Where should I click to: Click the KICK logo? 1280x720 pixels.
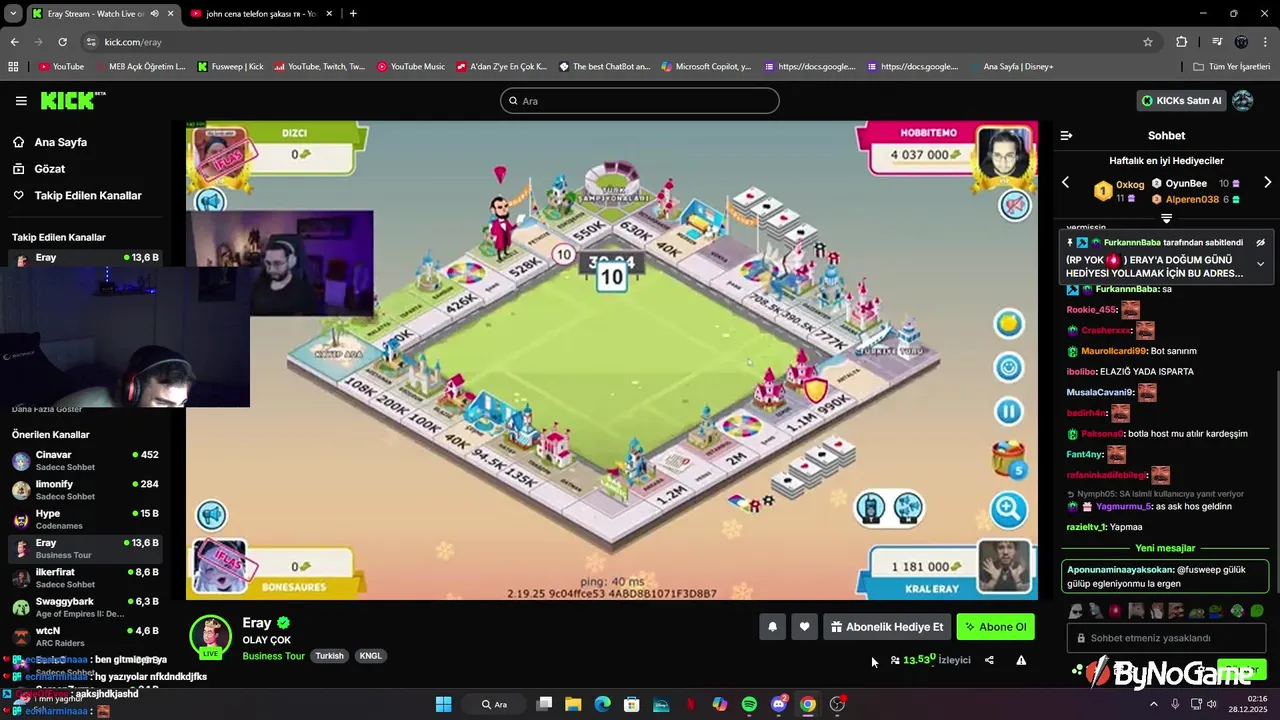[72, 100]
